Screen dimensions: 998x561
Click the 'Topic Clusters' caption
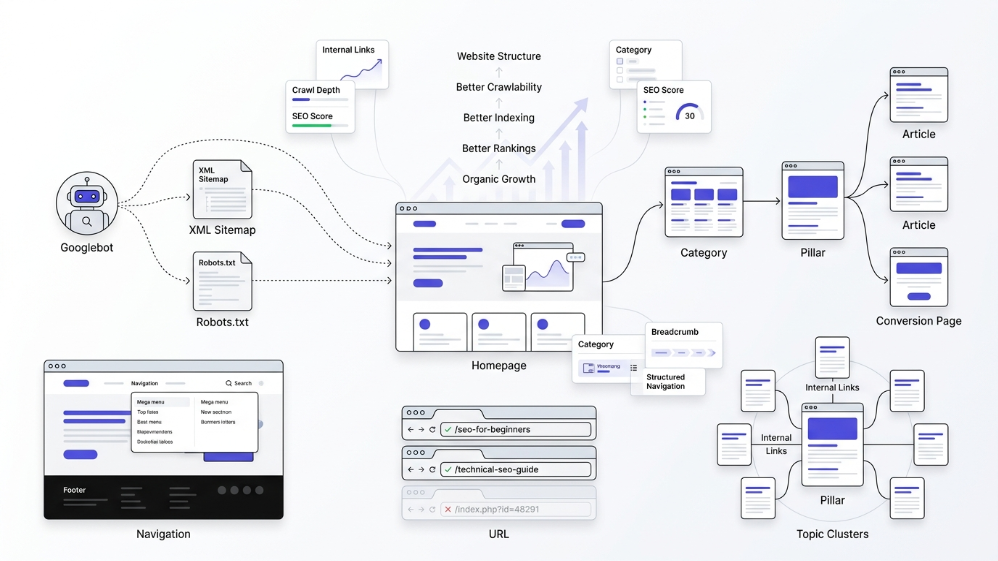point(833,534)
